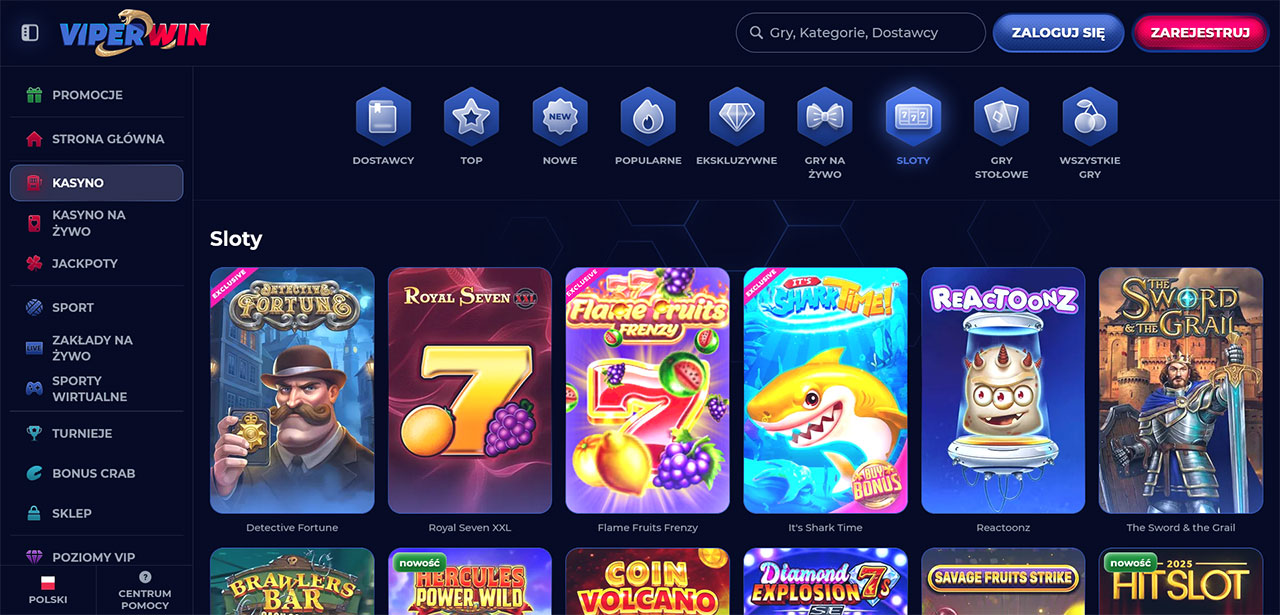
Task: Select the Gry na żywo icon
Action: coord(824,117)
